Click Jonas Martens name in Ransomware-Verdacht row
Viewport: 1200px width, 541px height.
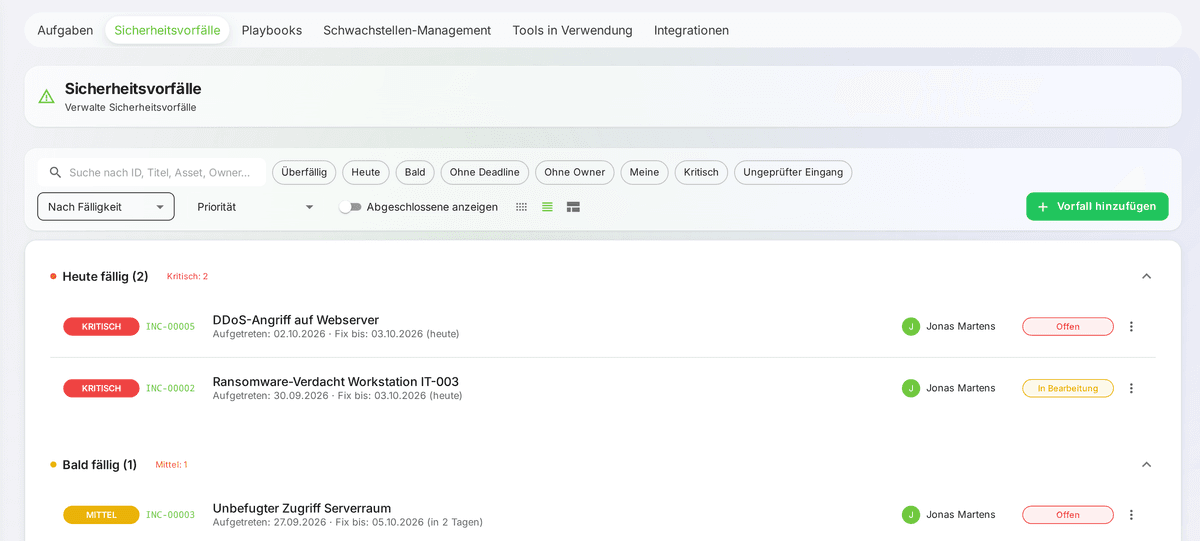click(x=961, y=388)
